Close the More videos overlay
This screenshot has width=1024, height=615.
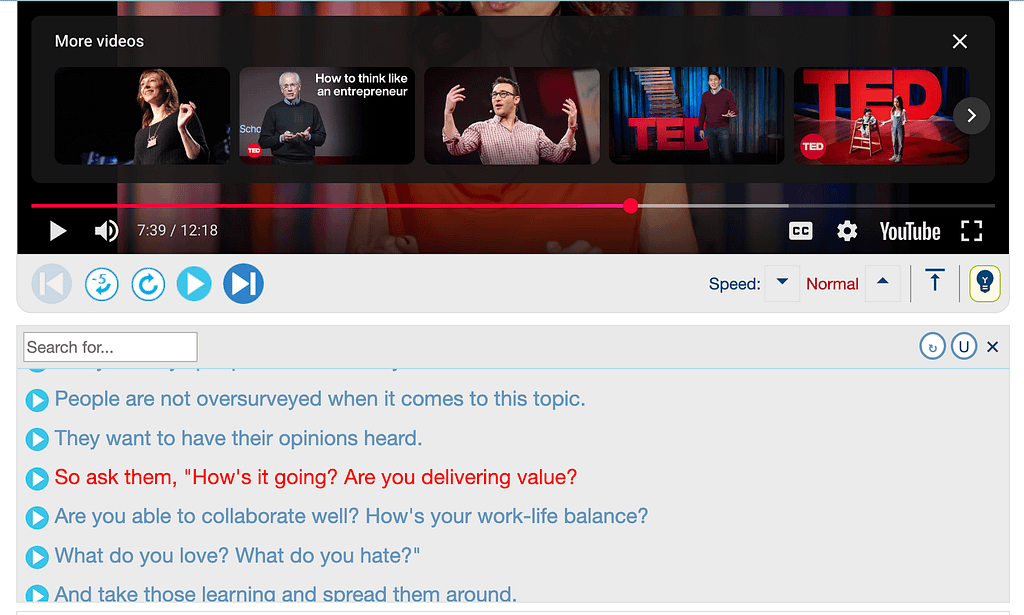(960, 41)
